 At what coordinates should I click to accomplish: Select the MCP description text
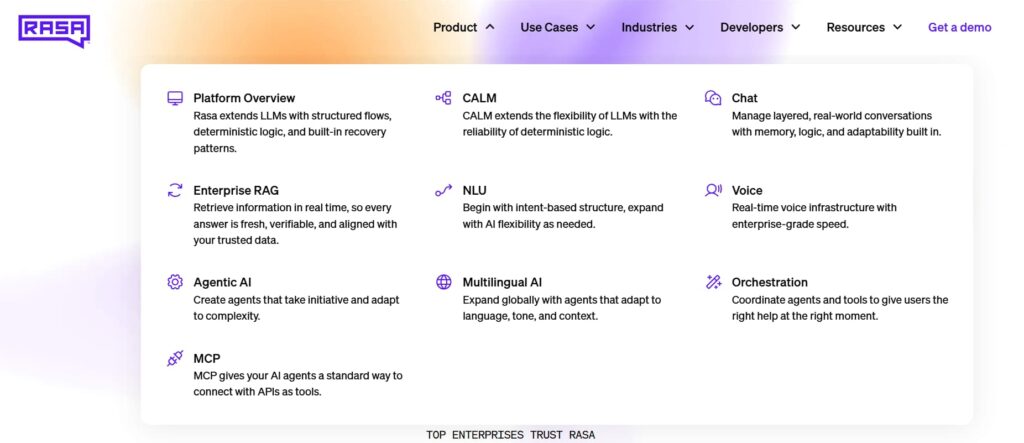(297, 383)
